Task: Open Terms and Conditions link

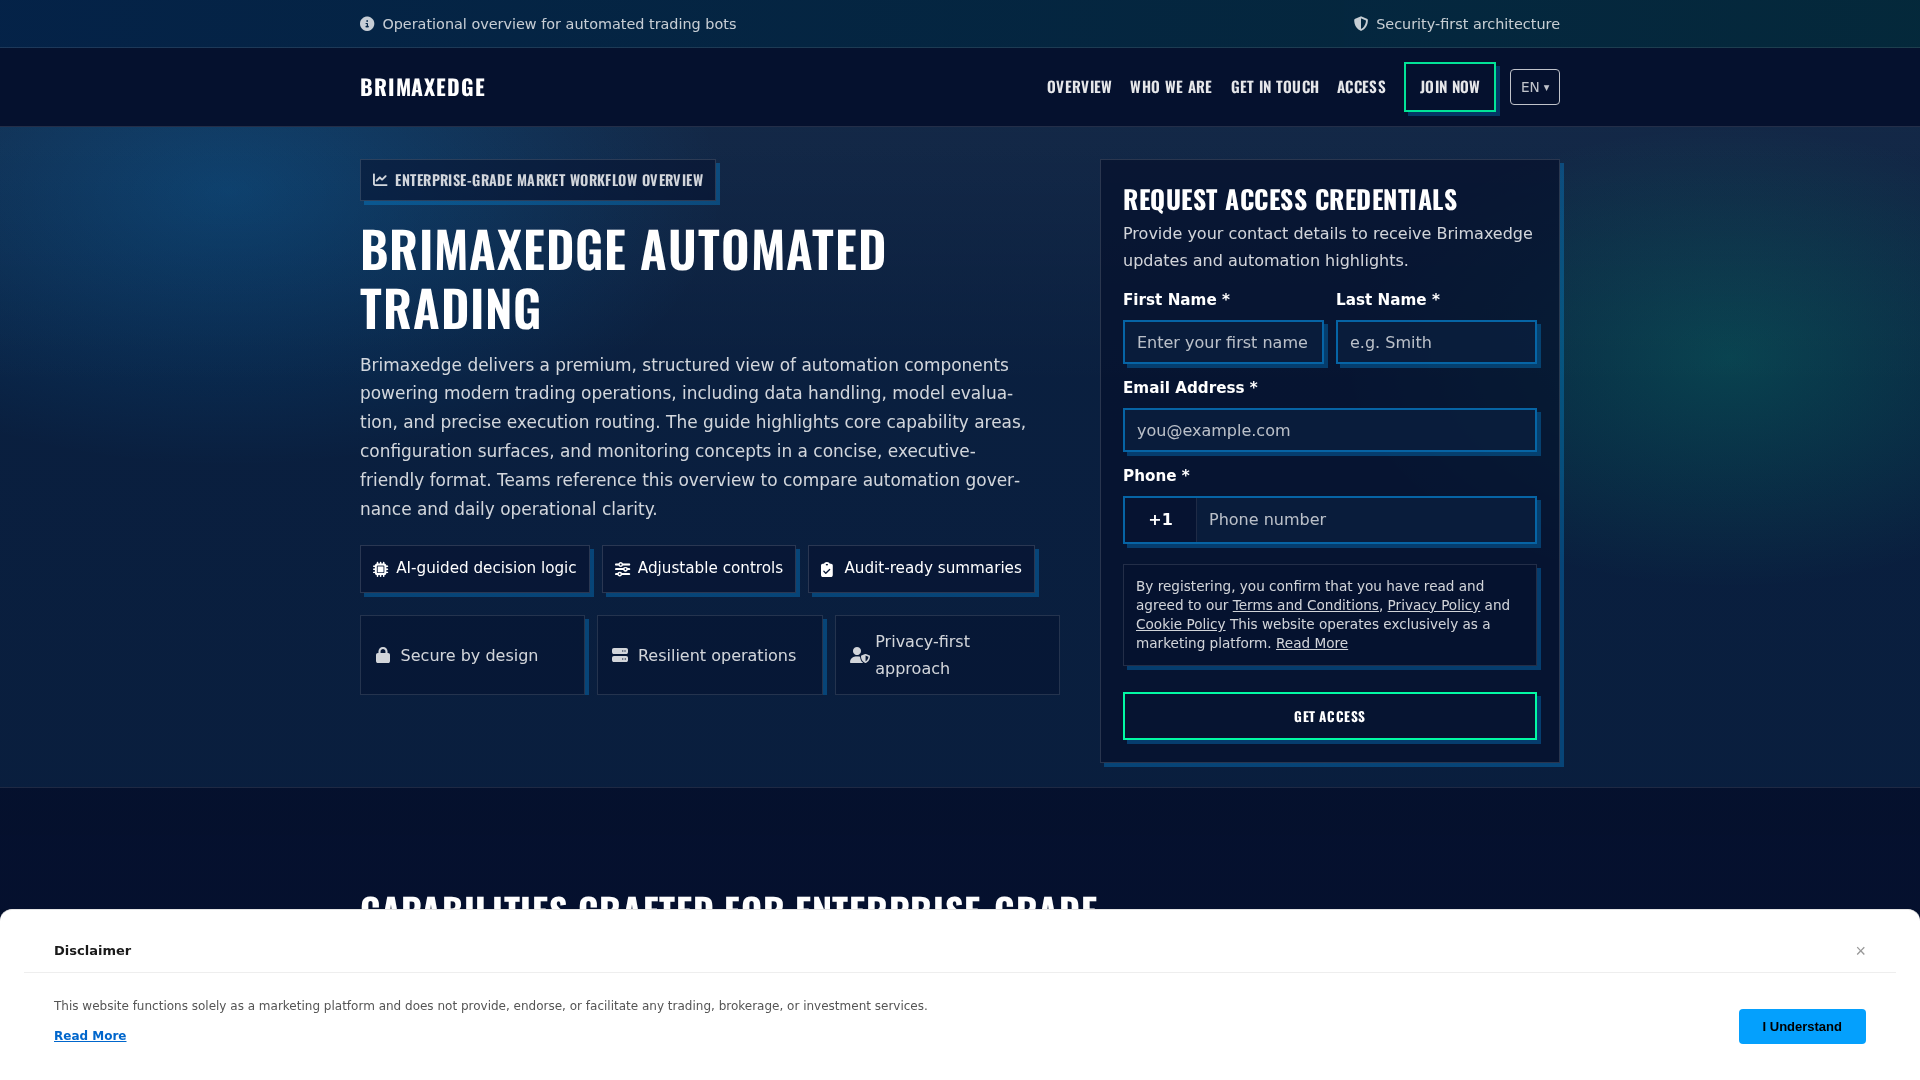Action: coord(1305,605)
